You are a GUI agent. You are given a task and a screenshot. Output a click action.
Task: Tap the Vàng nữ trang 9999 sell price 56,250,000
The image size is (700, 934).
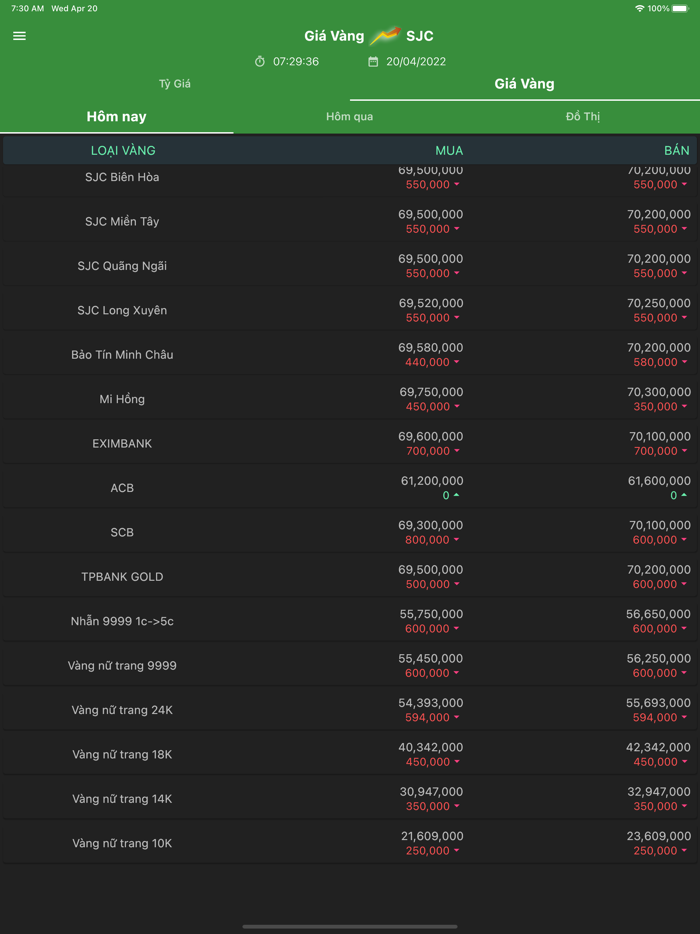(659, 658)
